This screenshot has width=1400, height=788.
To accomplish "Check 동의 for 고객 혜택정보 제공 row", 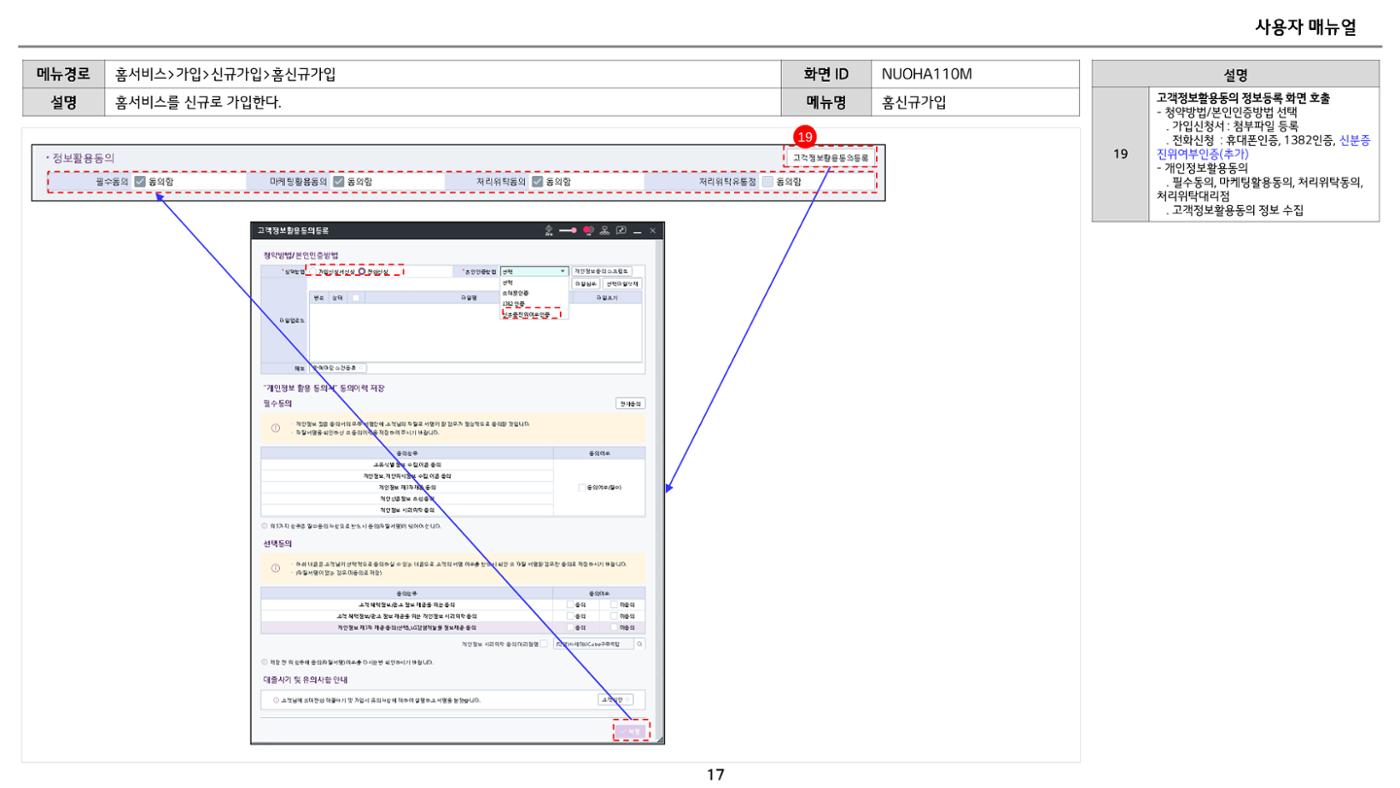I will 571,604.
